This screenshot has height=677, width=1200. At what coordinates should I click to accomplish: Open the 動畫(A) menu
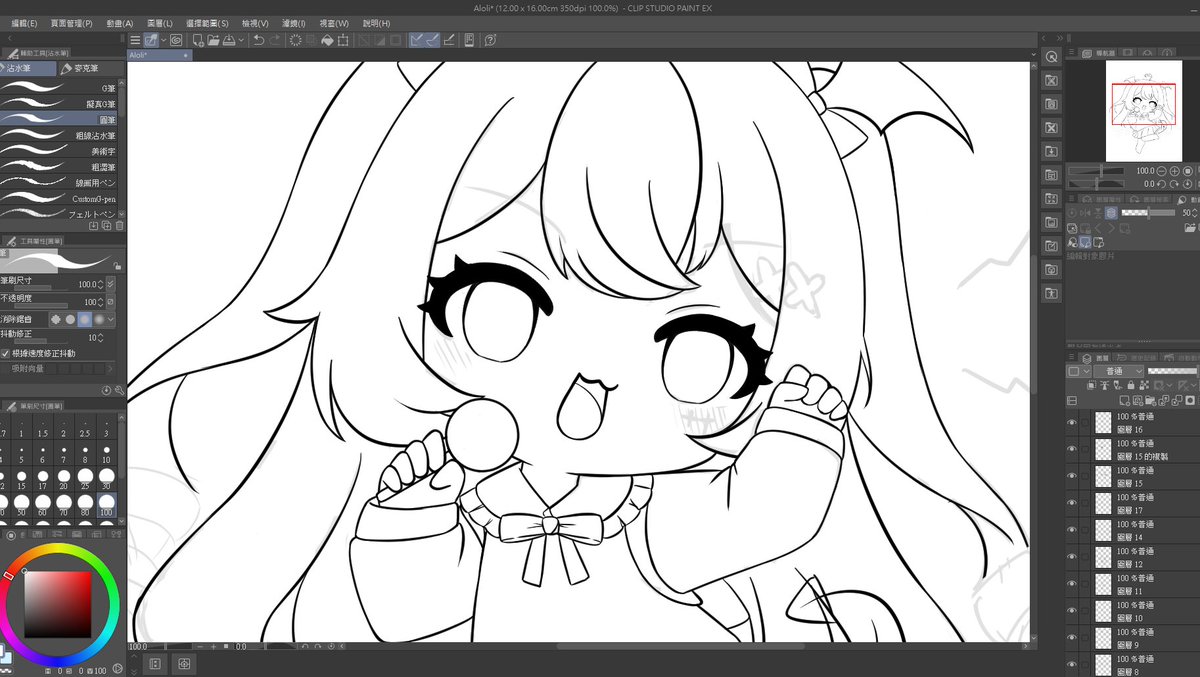tap(120, 23)
